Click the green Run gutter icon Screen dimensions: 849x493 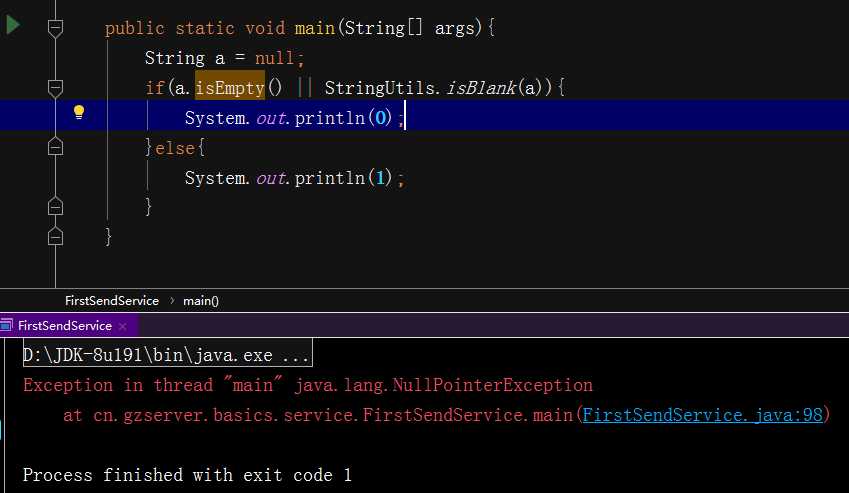[12, 25]
